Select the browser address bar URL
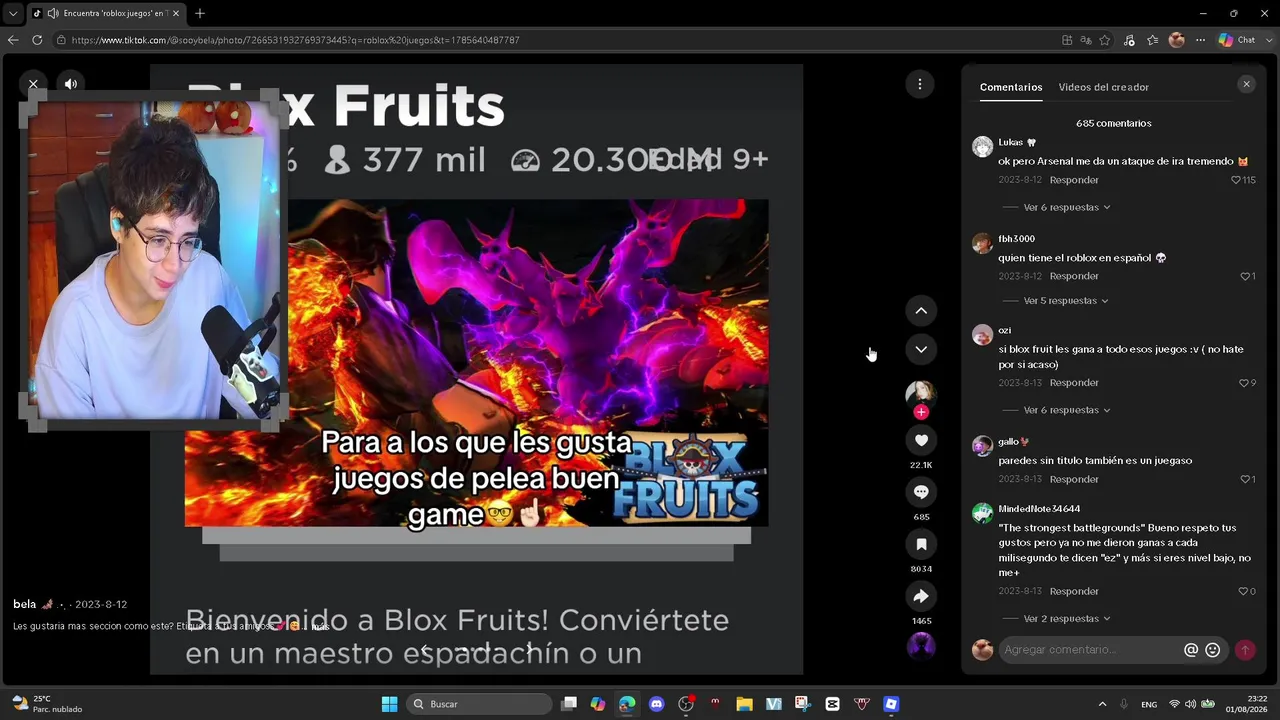This screenshot has height=720, width=1280. [x=295, y=40]
